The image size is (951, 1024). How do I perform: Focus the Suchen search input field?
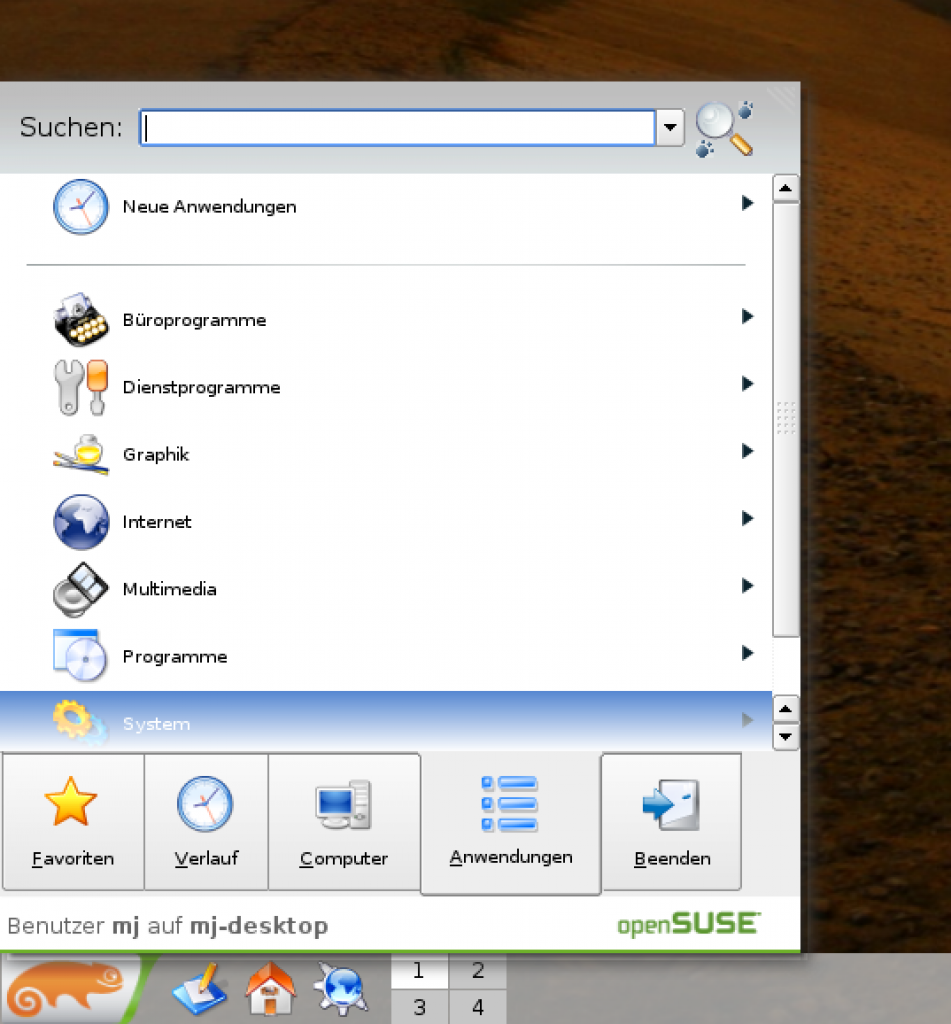click(397, 127)
